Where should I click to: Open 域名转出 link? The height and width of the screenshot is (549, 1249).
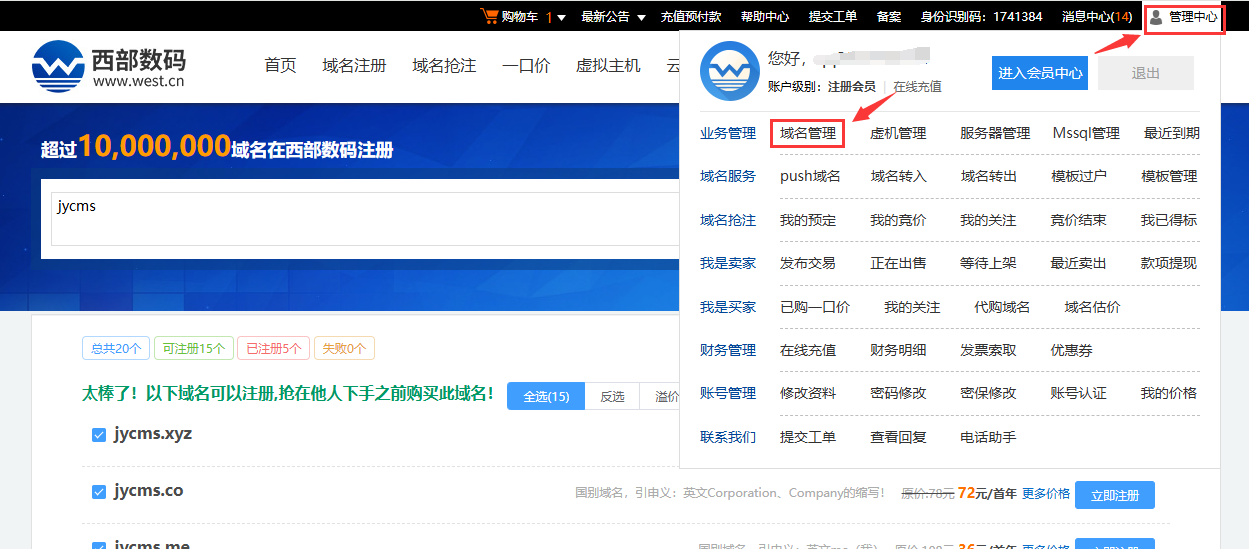[x=988, y=176]
